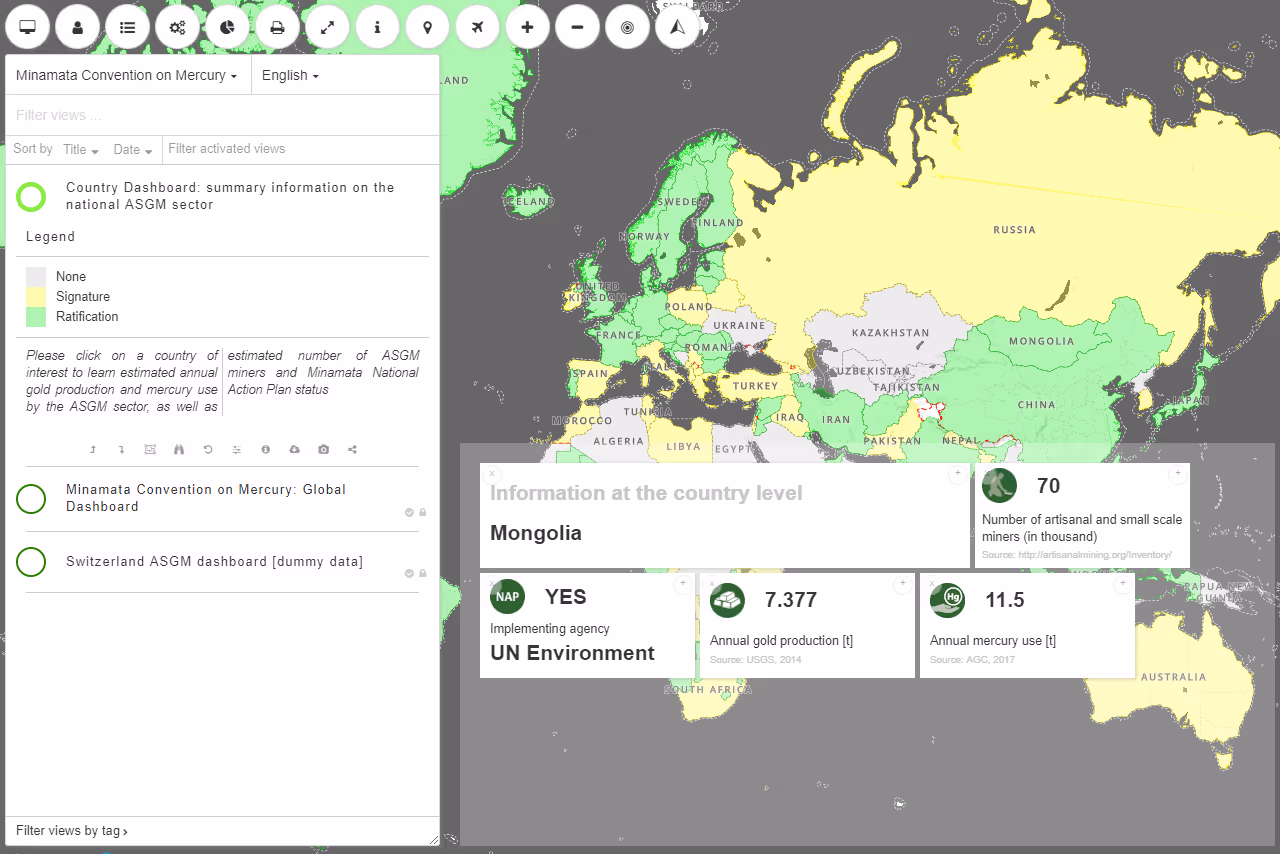Click the Hg mercury icon
Image resolution: width=1280 pixels, height=854 pixels.
tap(947, 600)
